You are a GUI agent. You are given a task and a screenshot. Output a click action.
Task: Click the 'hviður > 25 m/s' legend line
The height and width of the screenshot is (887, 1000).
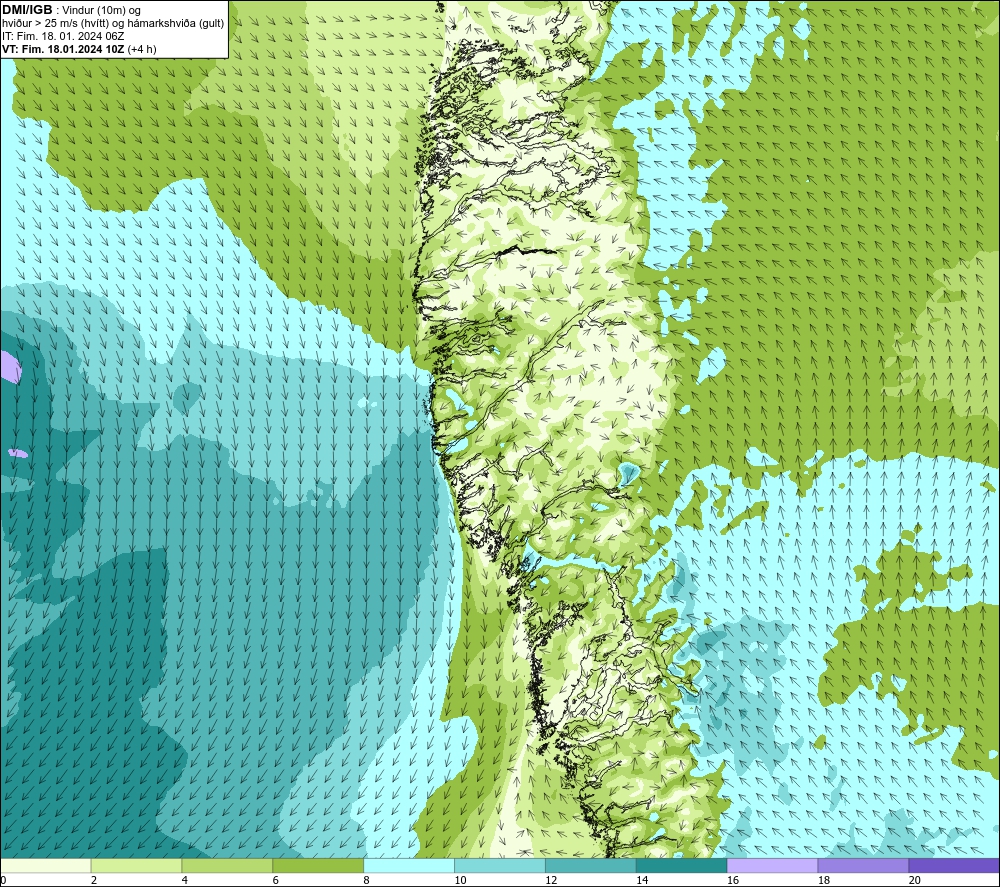pyautogui.click(x=113, y=24)
